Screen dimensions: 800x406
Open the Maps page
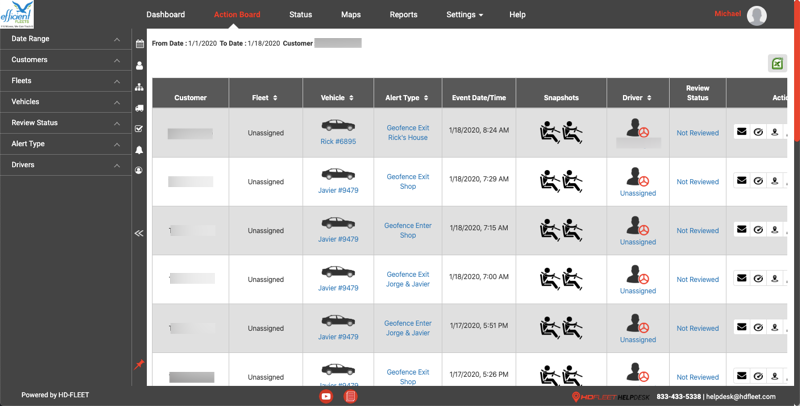351,14
